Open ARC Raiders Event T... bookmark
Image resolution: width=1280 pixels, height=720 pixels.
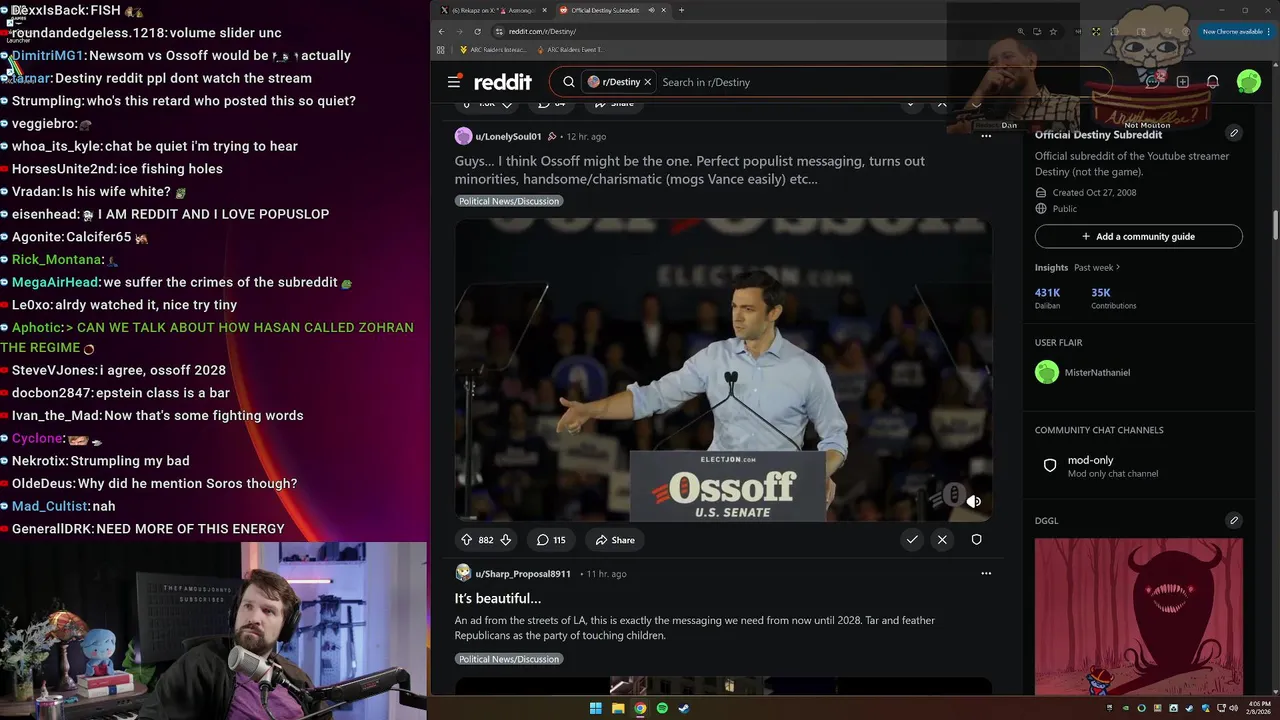coord(571,49)
